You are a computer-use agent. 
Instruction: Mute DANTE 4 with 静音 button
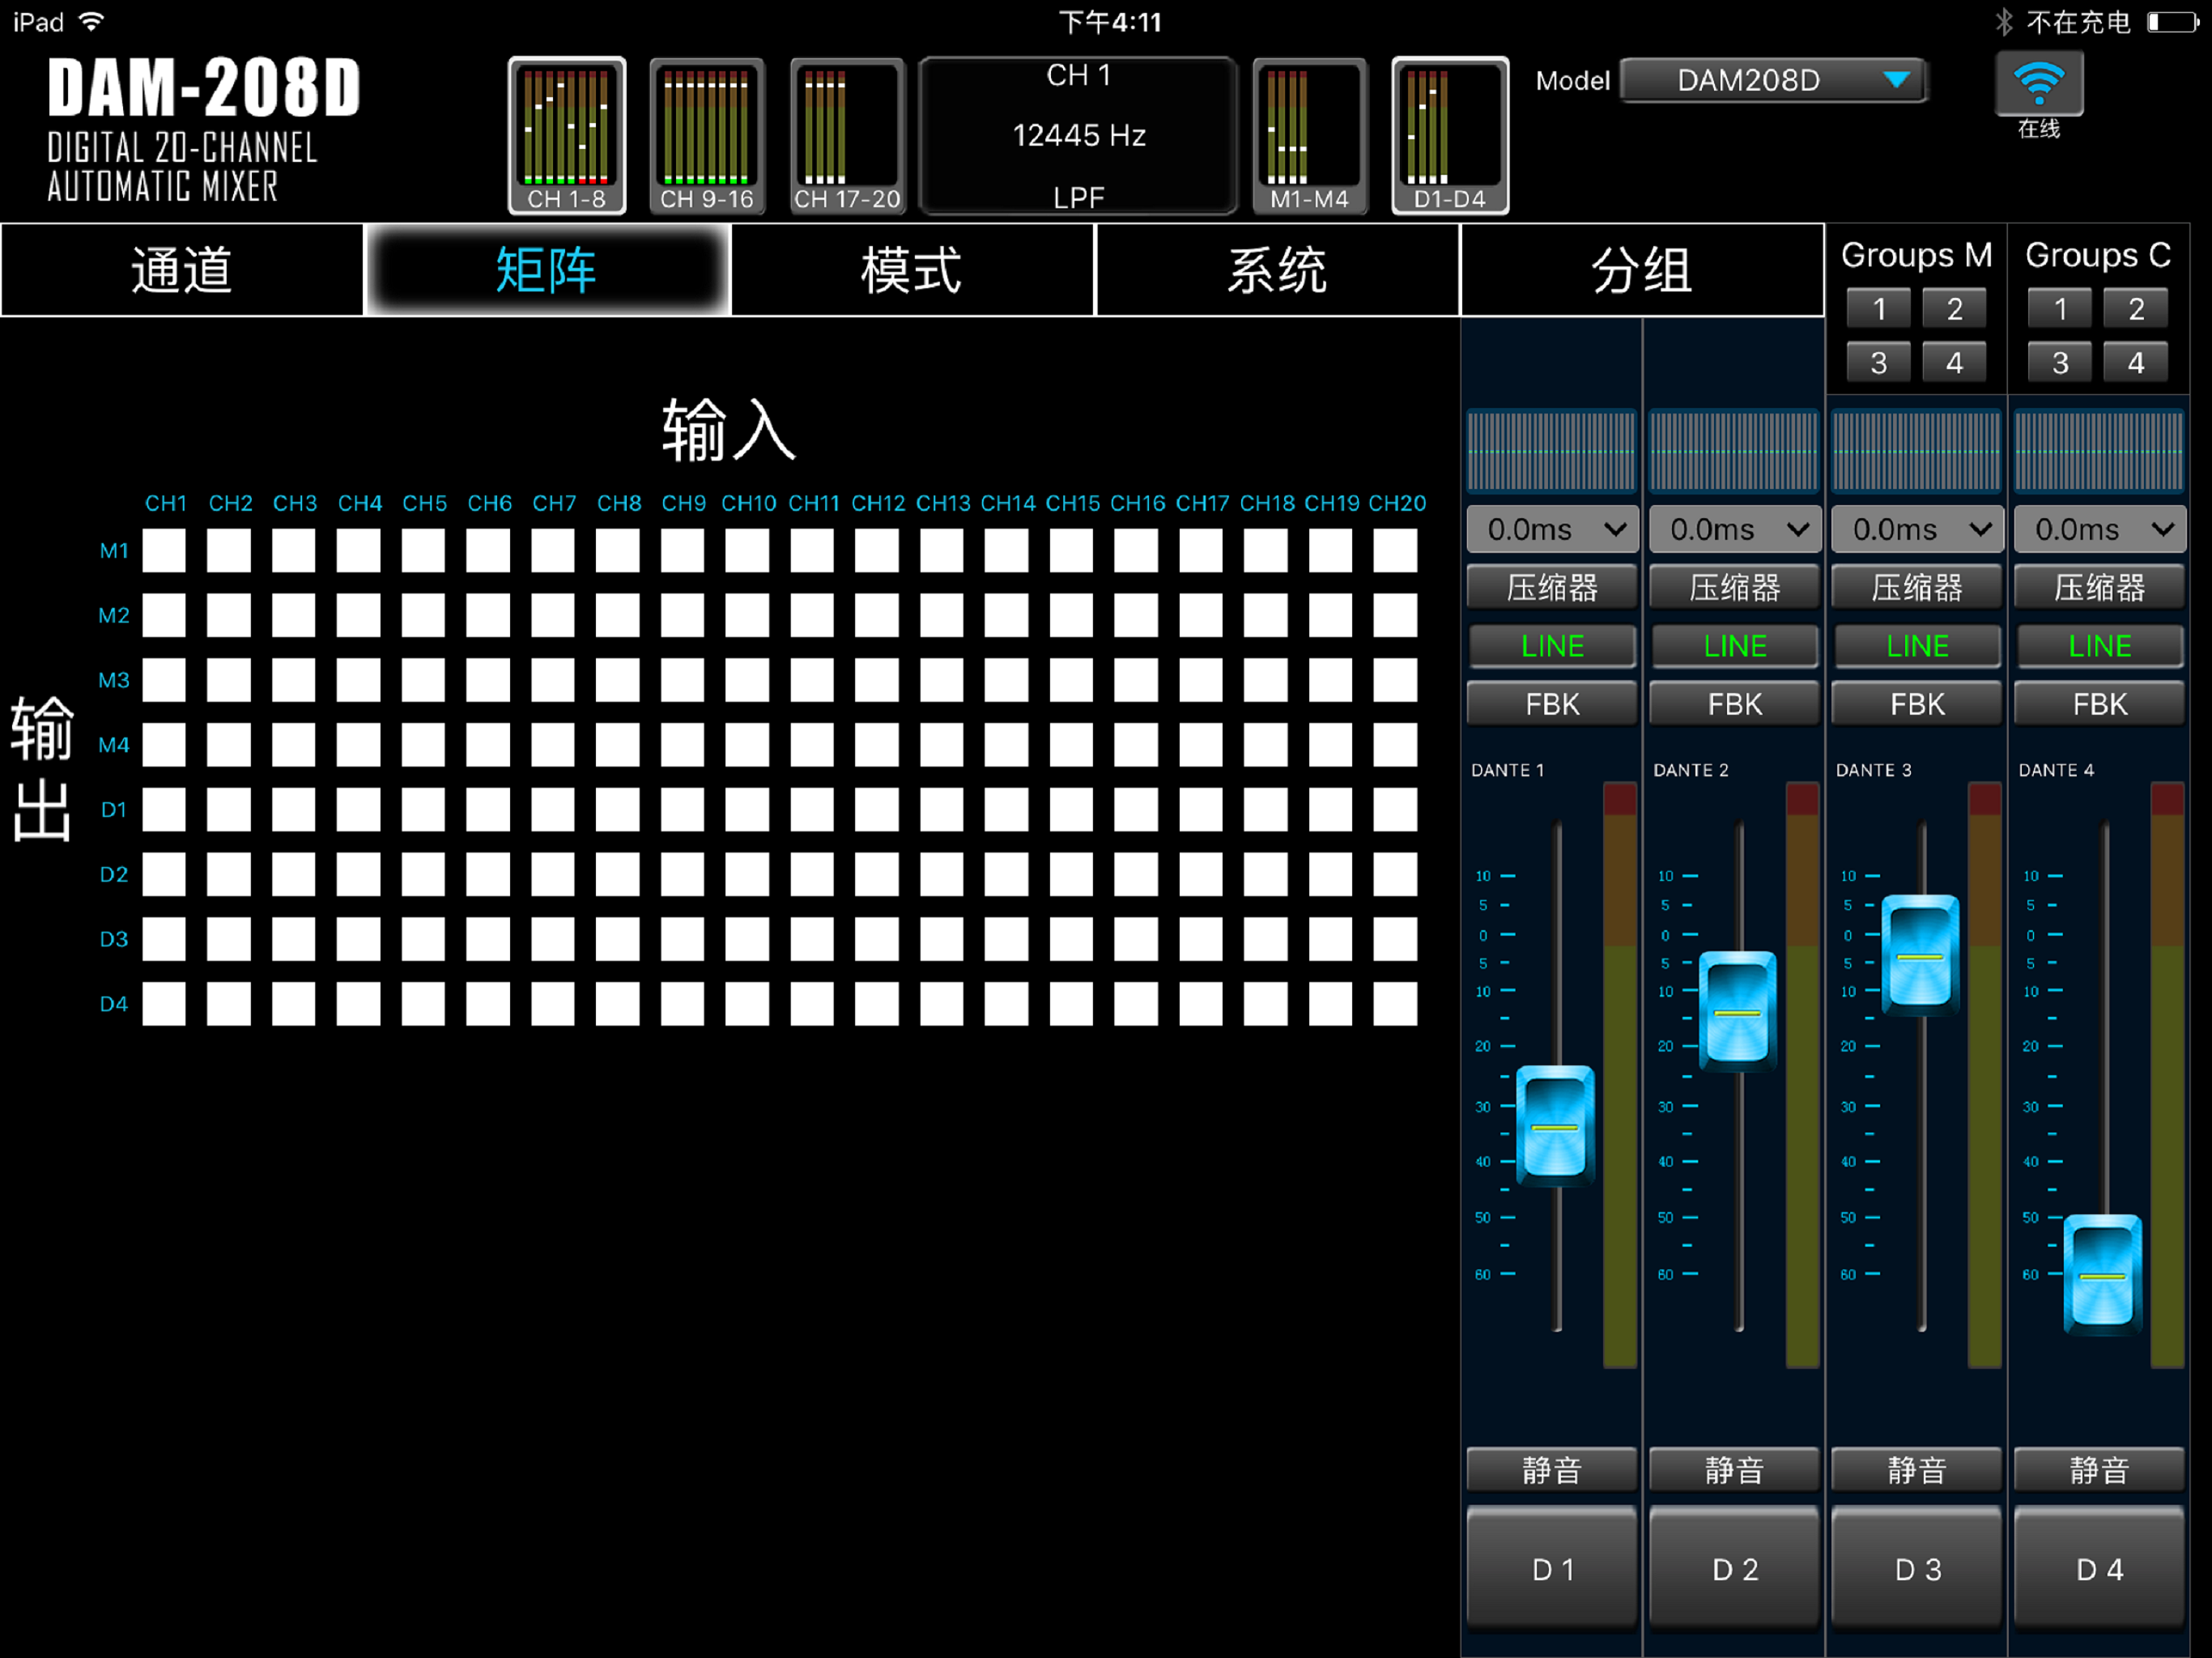tap(2100, 1469)
